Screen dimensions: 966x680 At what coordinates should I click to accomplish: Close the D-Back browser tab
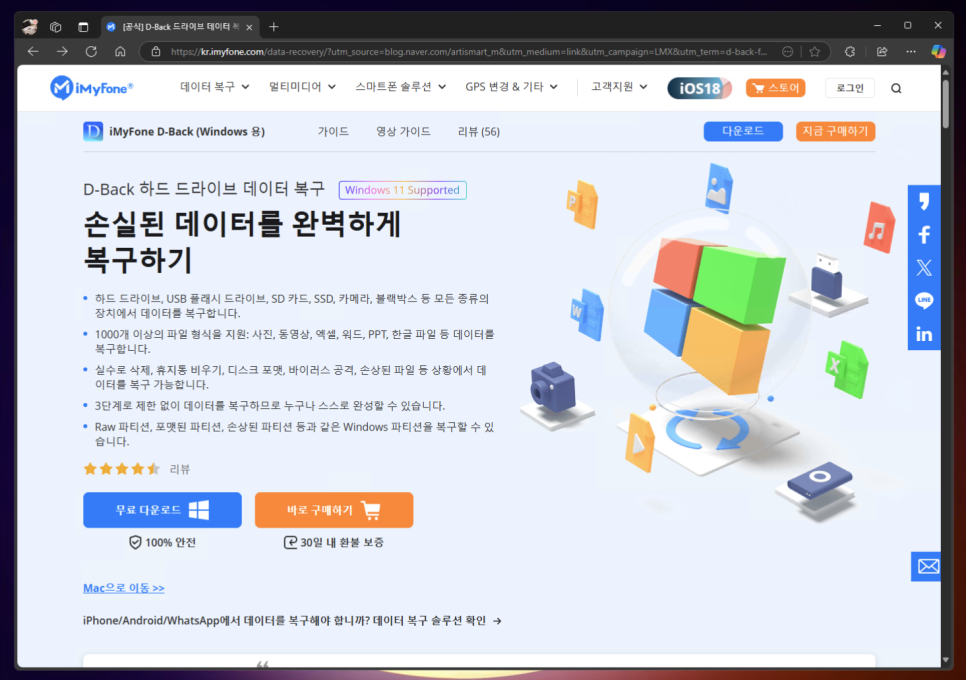pos(249,27)
